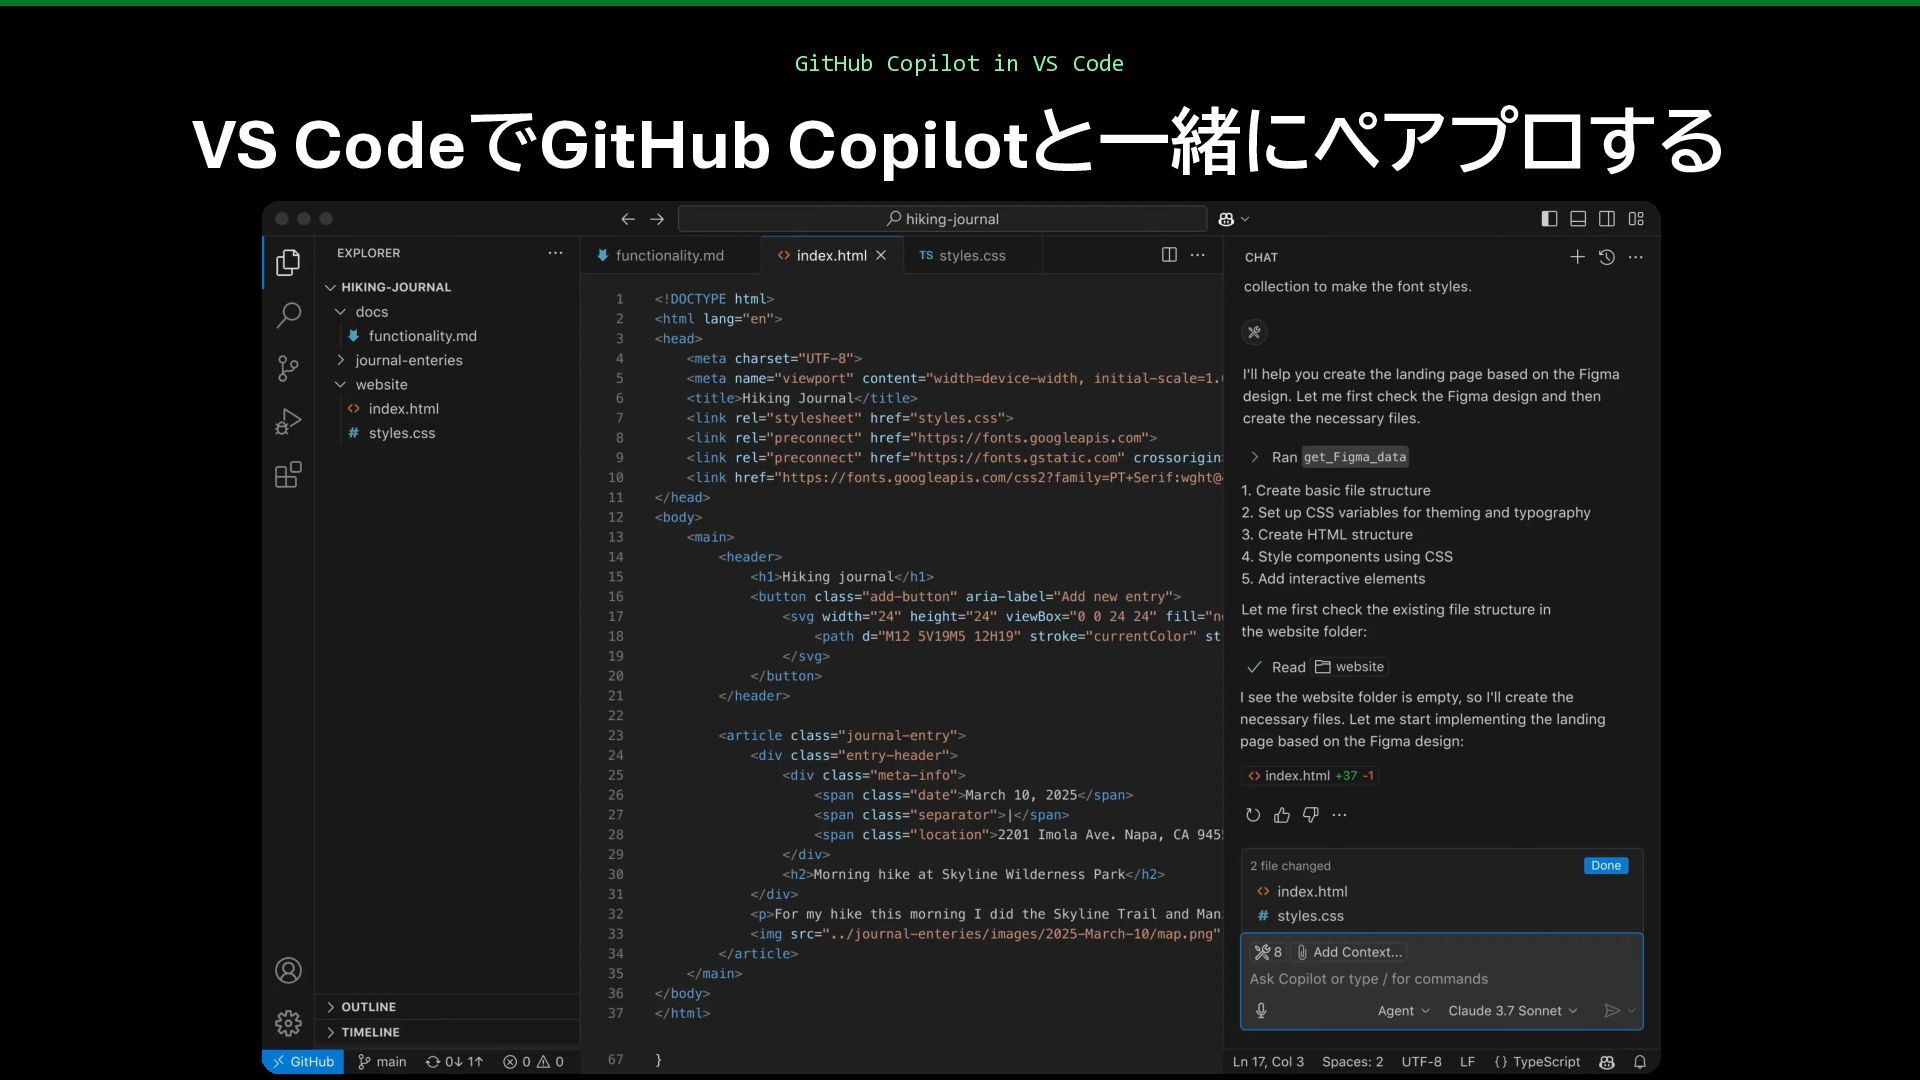Open the Agent mode dropdown
The width and height of the screenshot is (1920, 1080).
(1403, 1011)
